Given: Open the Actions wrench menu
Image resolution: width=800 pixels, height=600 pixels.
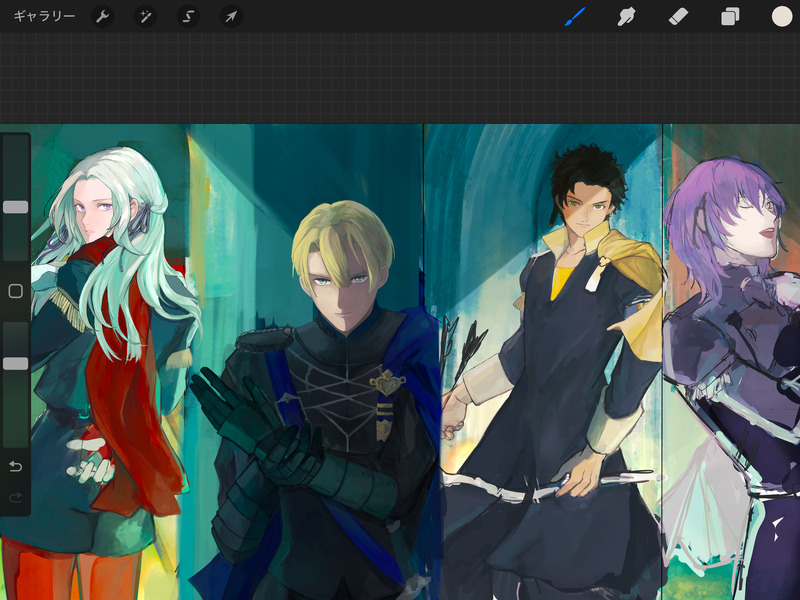Looking at the screenshot, I should click(102, 17).
